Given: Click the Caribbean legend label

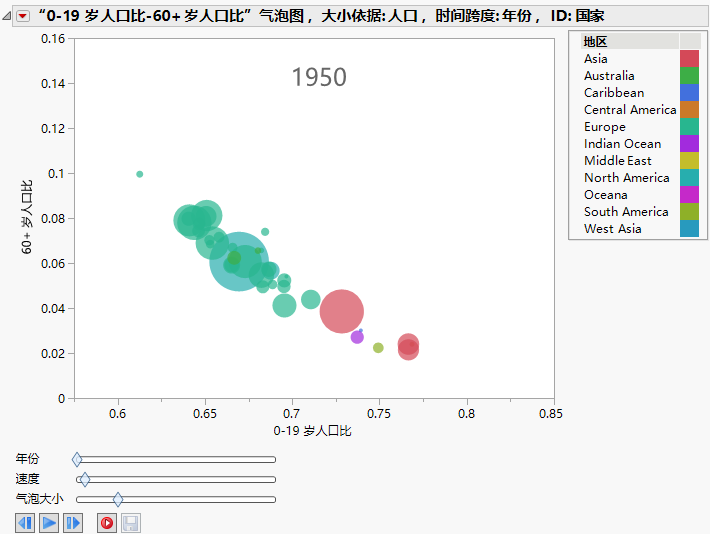Looking at the screenshot, I should pyautogui.click(x=614, y=93).
